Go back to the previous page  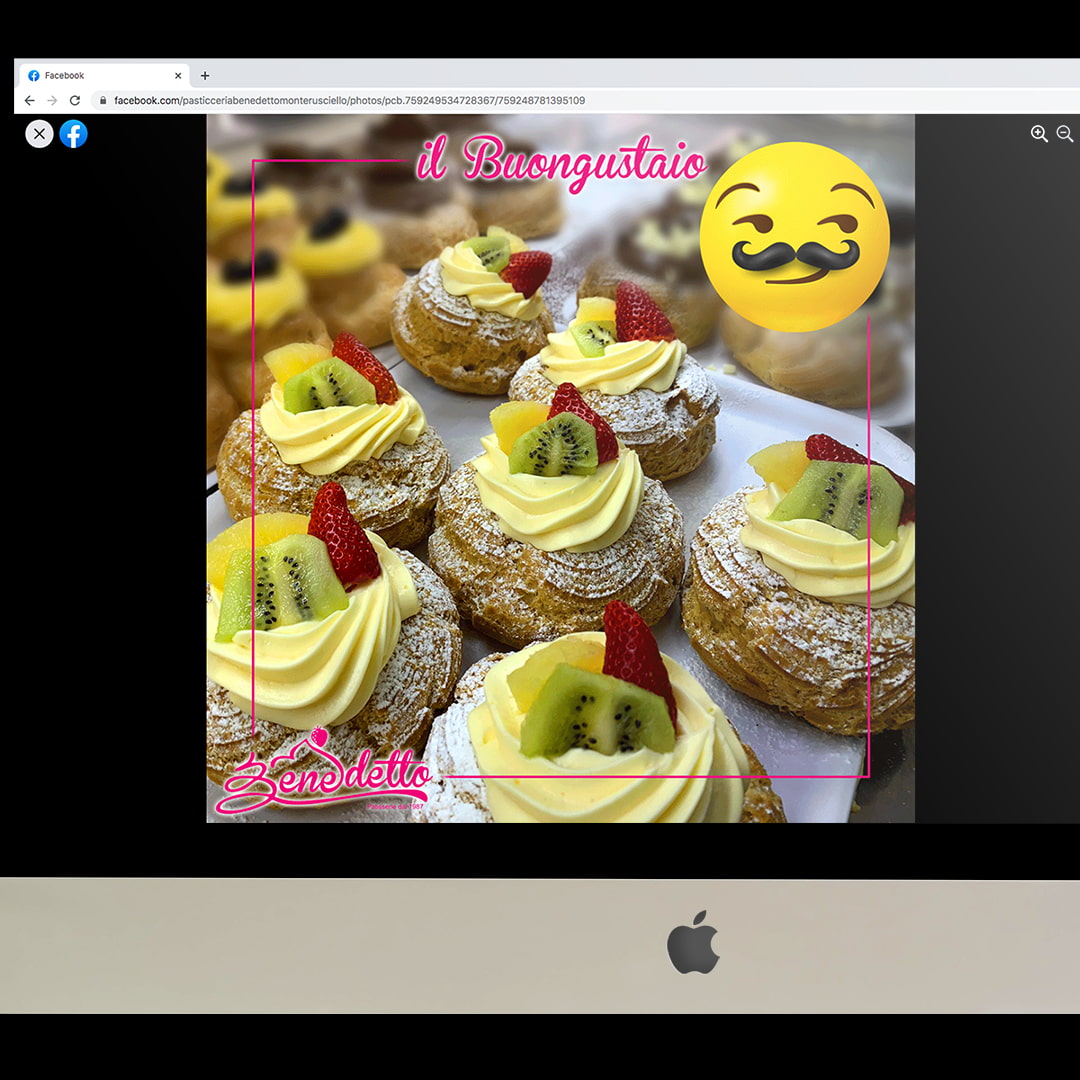[x=29, y=101]
